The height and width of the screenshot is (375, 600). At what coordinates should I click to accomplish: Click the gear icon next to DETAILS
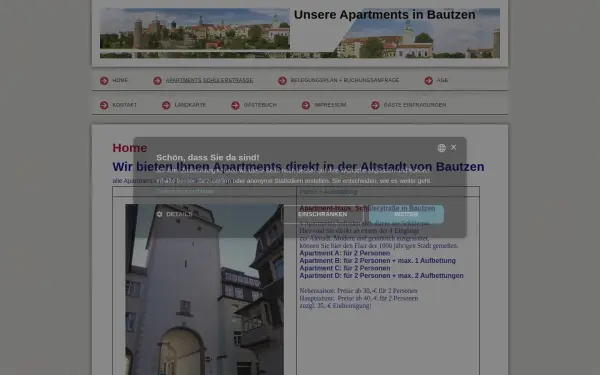click(x=160, y=214)
